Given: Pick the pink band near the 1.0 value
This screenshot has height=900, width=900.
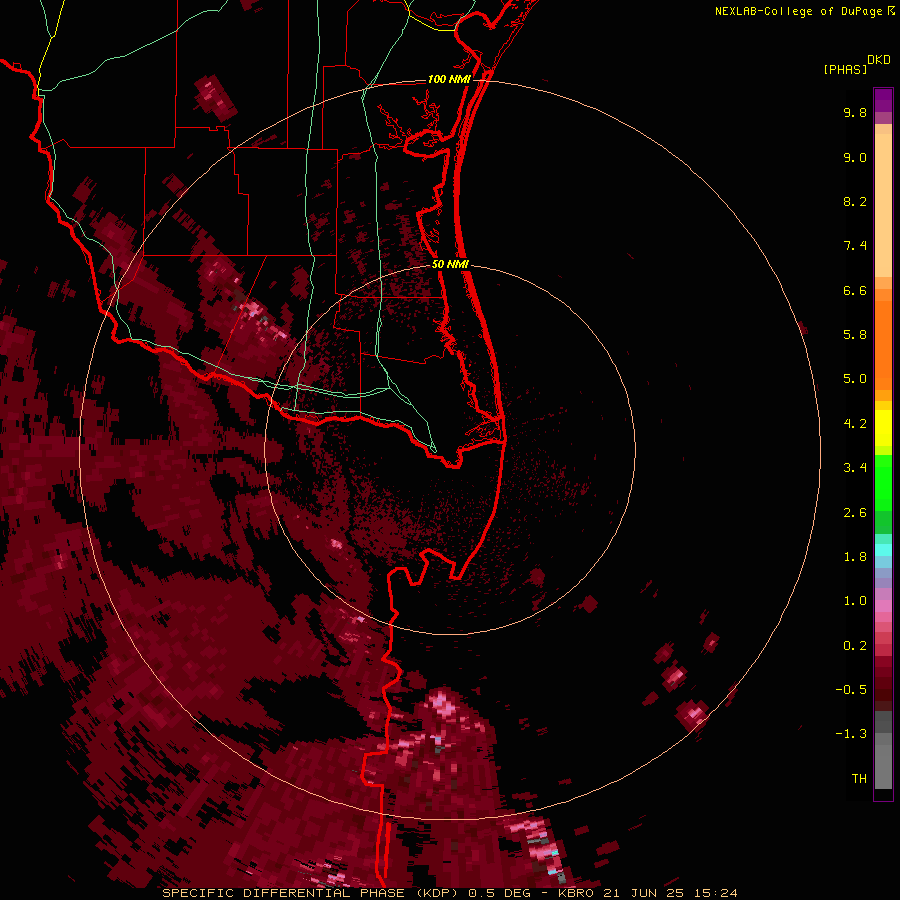Looking at the screenshot, I should 883,606.
